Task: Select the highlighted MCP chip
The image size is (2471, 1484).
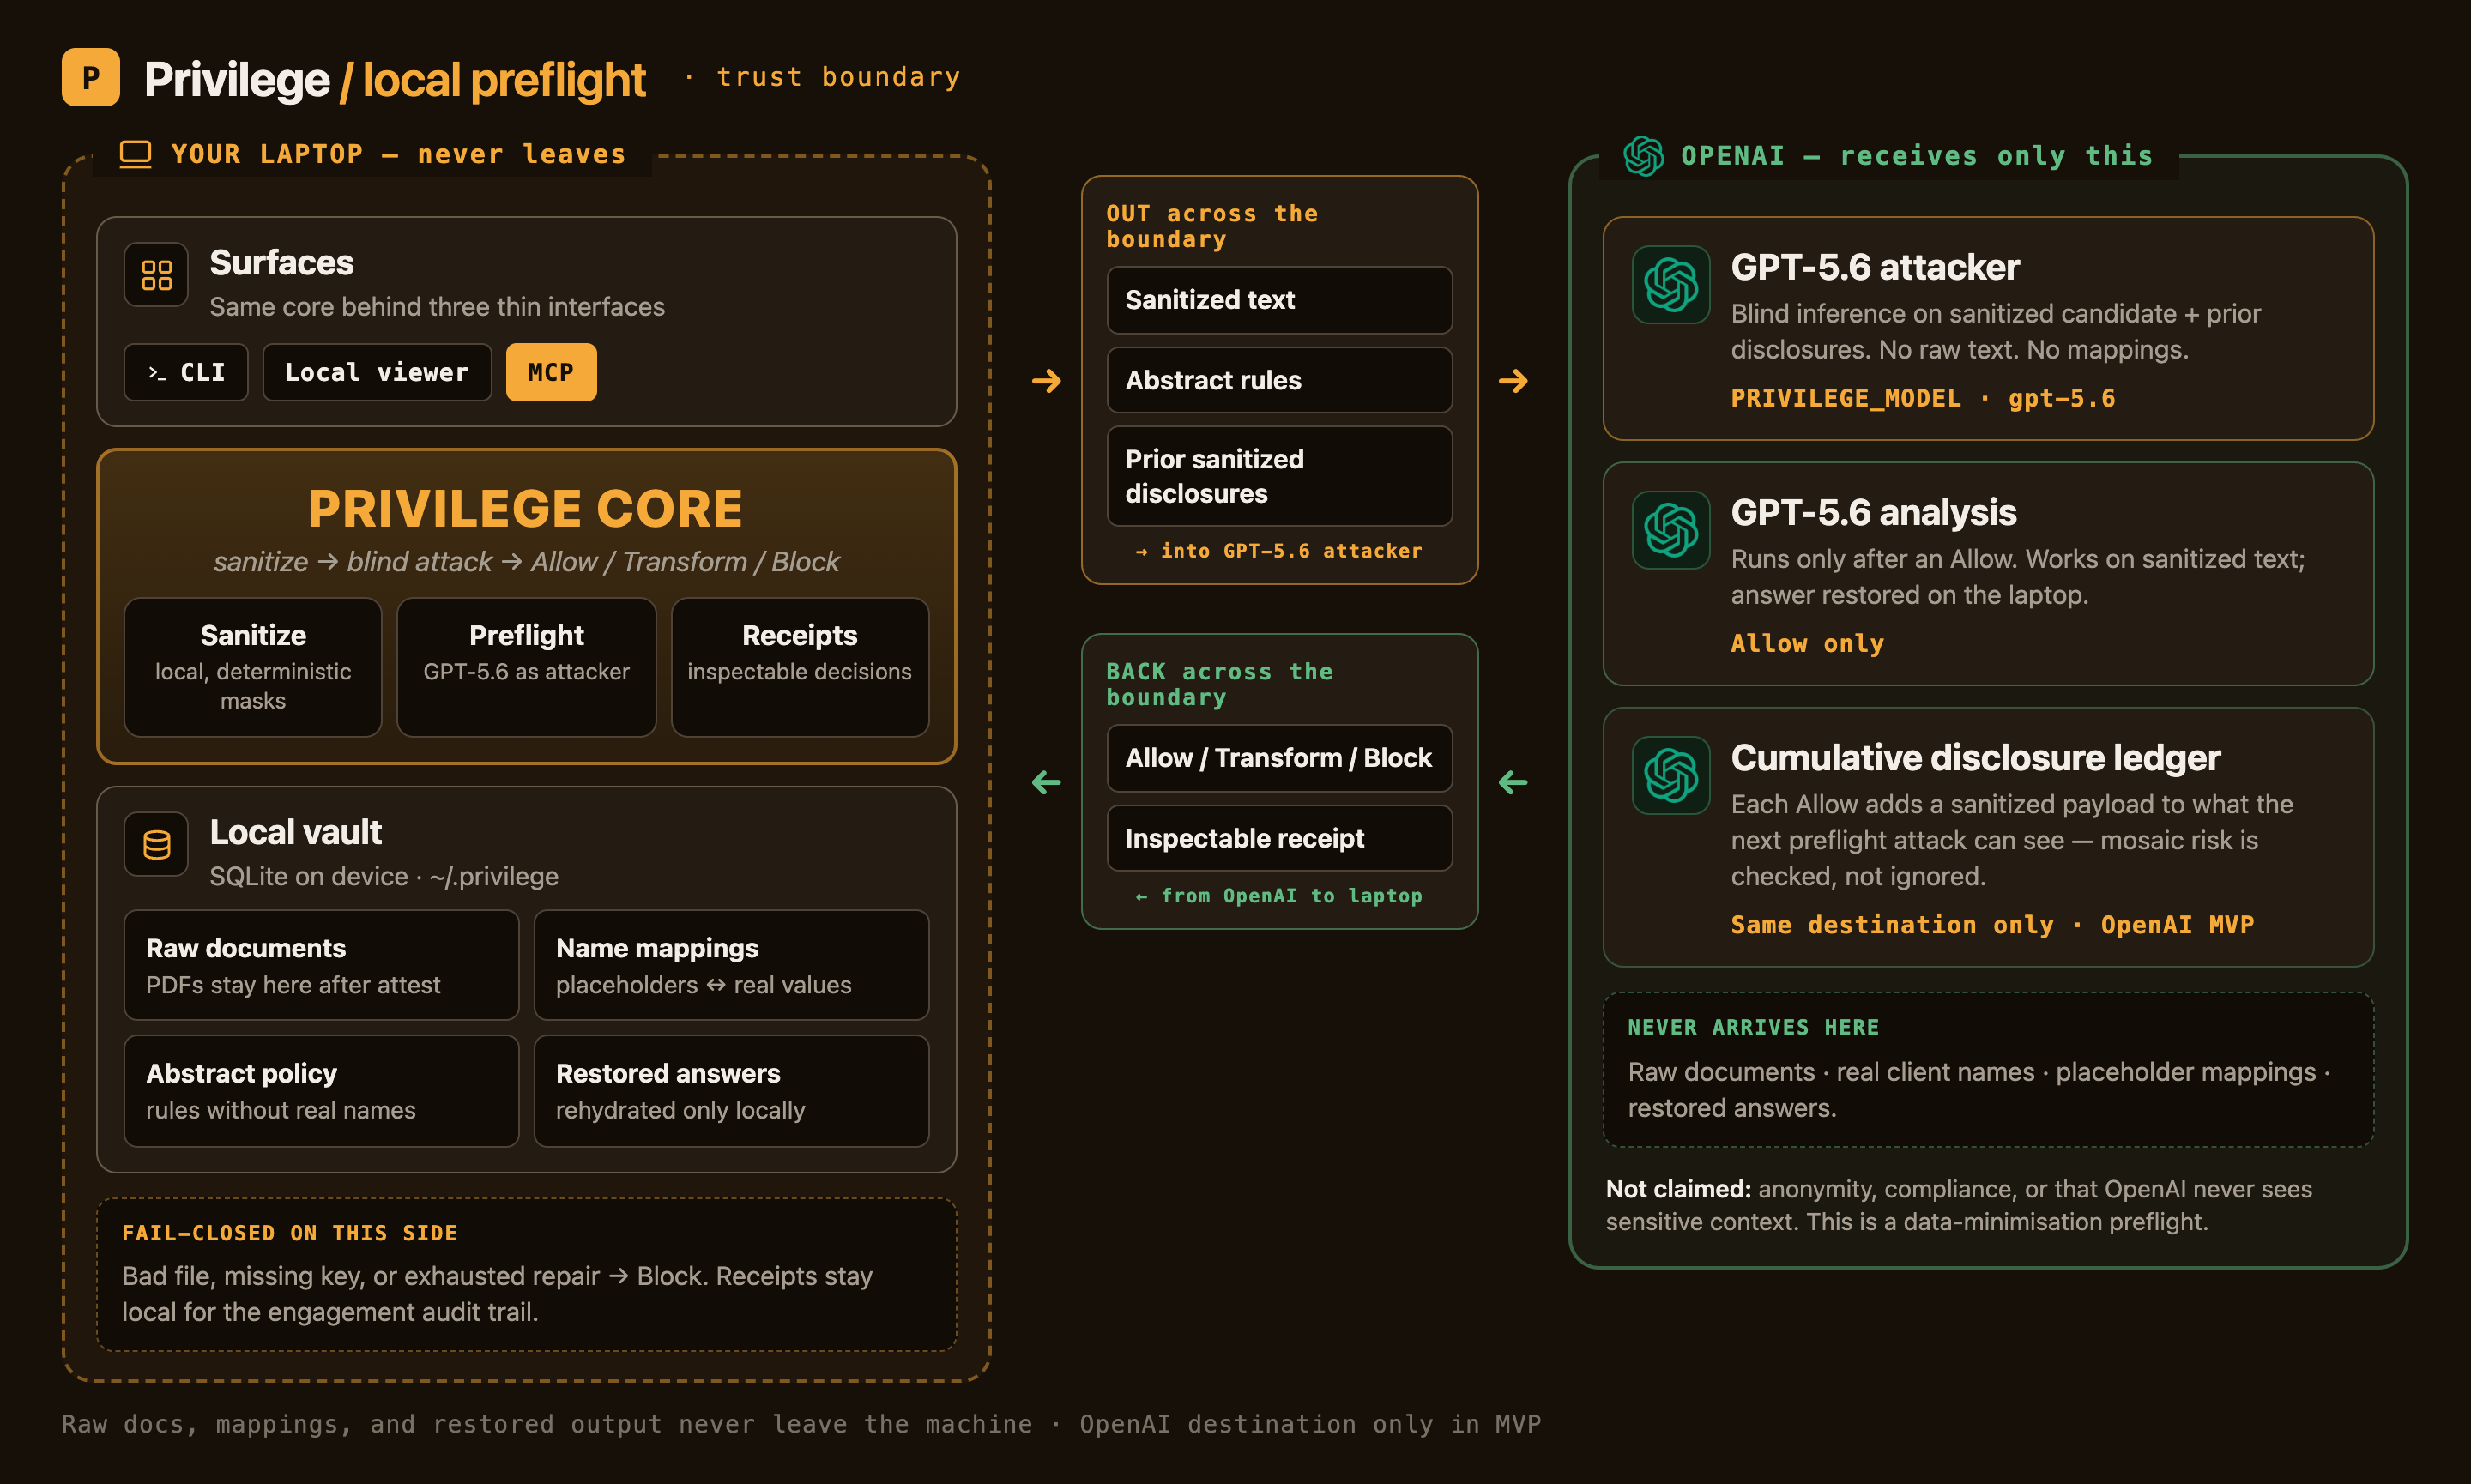Action: pos(551,372)
